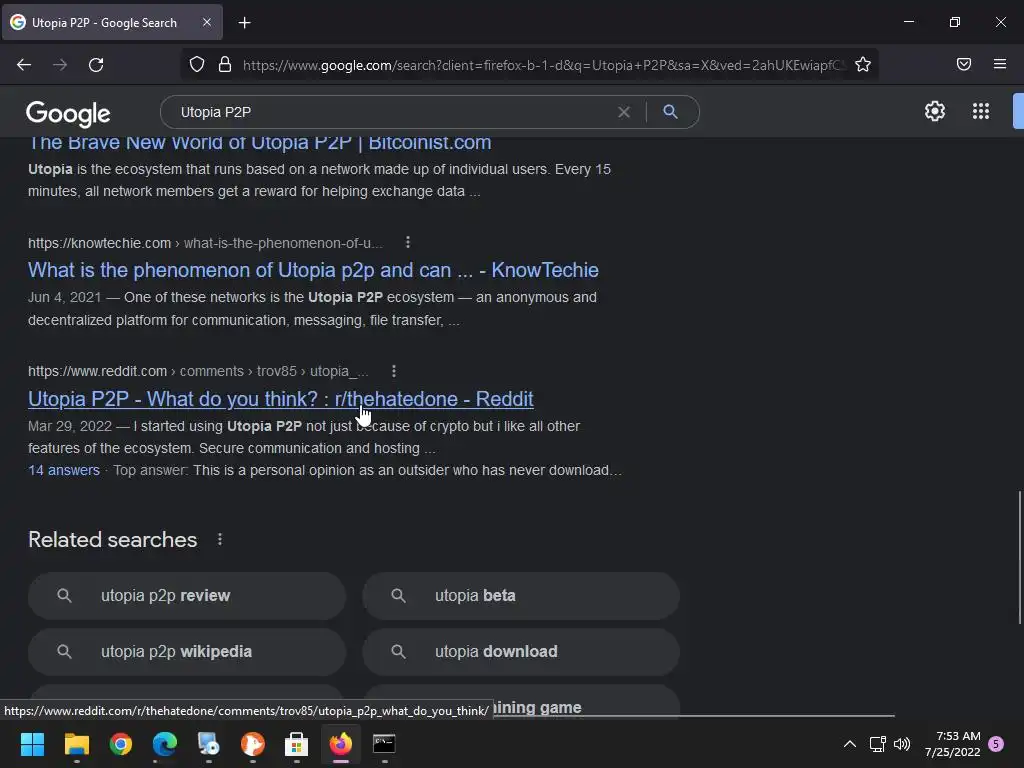Open the Bitcoinist.com Utopia P2P result
This screenshot has width=1024, height=768.
click(x=259, y=142)
